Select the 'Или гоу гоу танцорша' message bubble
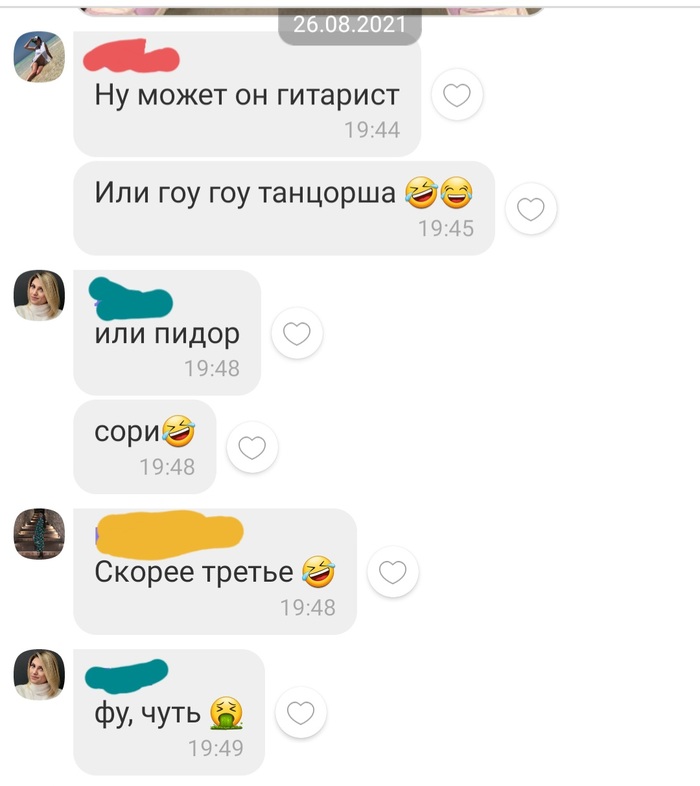The width and height of the screenshot is (700, 786). 284,208
